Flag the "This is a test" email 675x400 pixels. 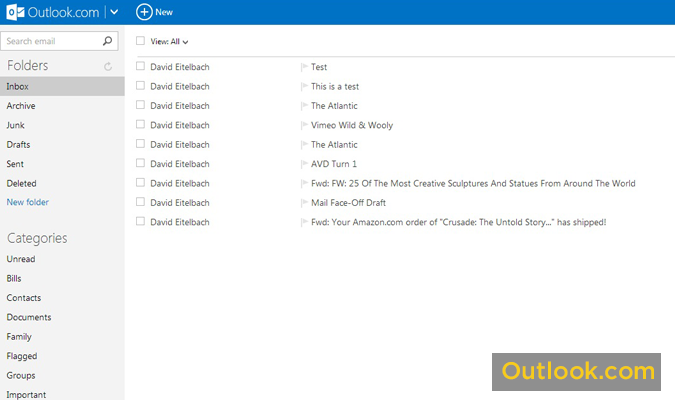point(304,86)
